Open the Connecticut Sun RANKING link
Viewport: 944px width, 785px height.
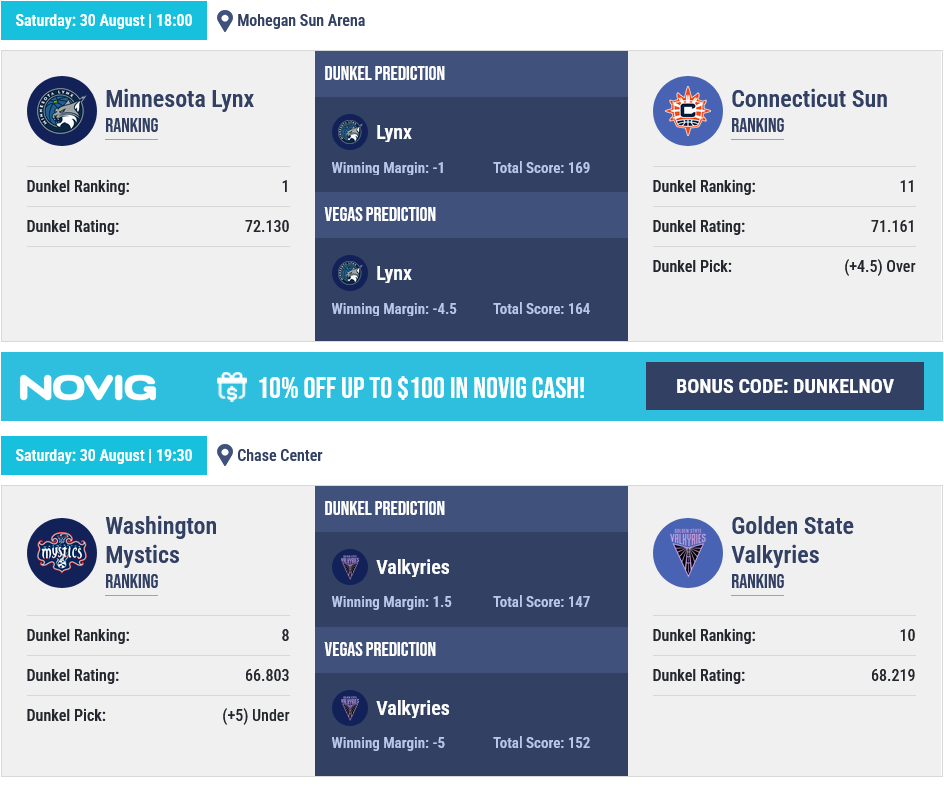pyautogui.click(x=757, y=126)
